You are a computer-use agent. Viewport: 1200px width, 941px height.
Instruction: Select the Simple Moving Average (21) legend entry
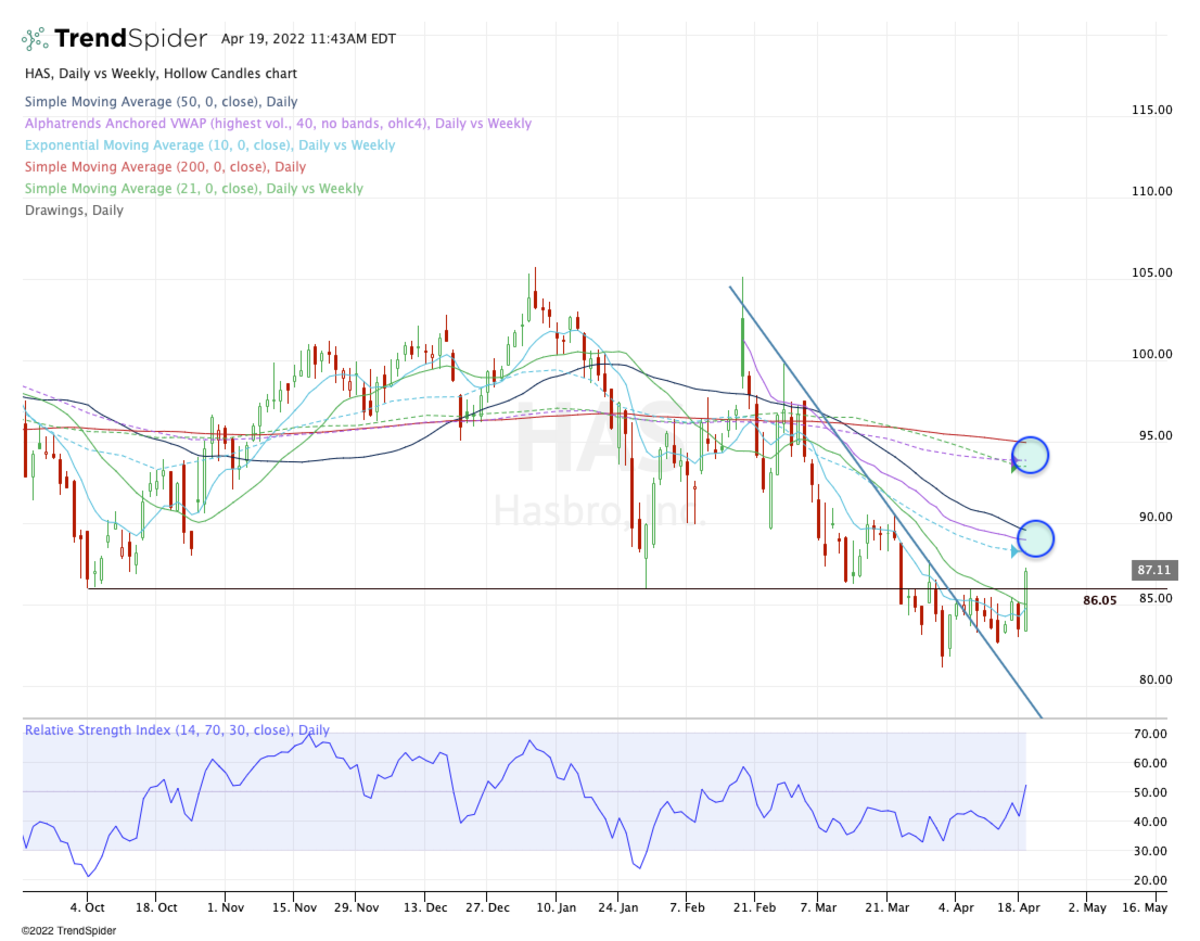click(x=194, y=188)
